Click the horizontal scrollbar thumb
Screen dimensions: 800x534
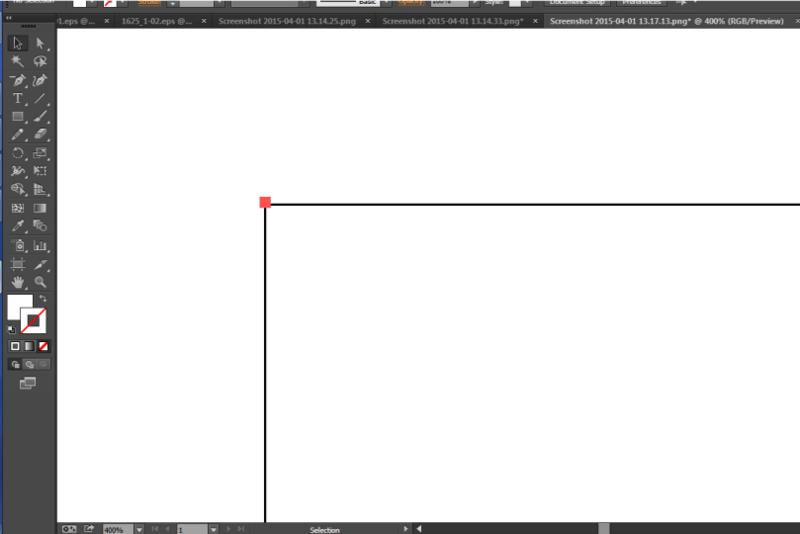click(x=604, y=529)
